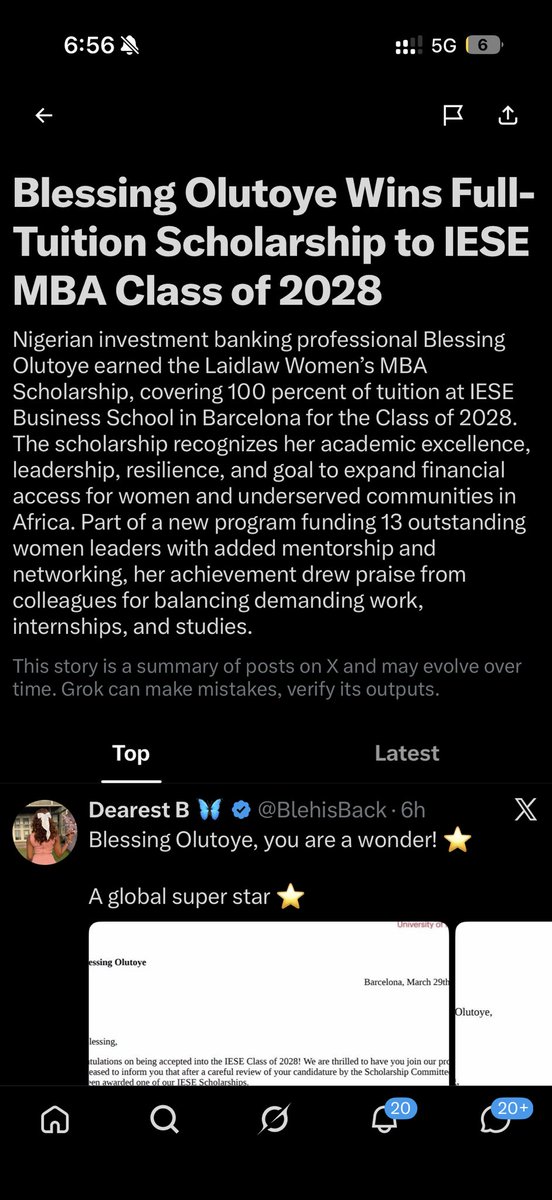Switch to the Top tab
This screenshot has width=552, height=1200.
point(131,753)
